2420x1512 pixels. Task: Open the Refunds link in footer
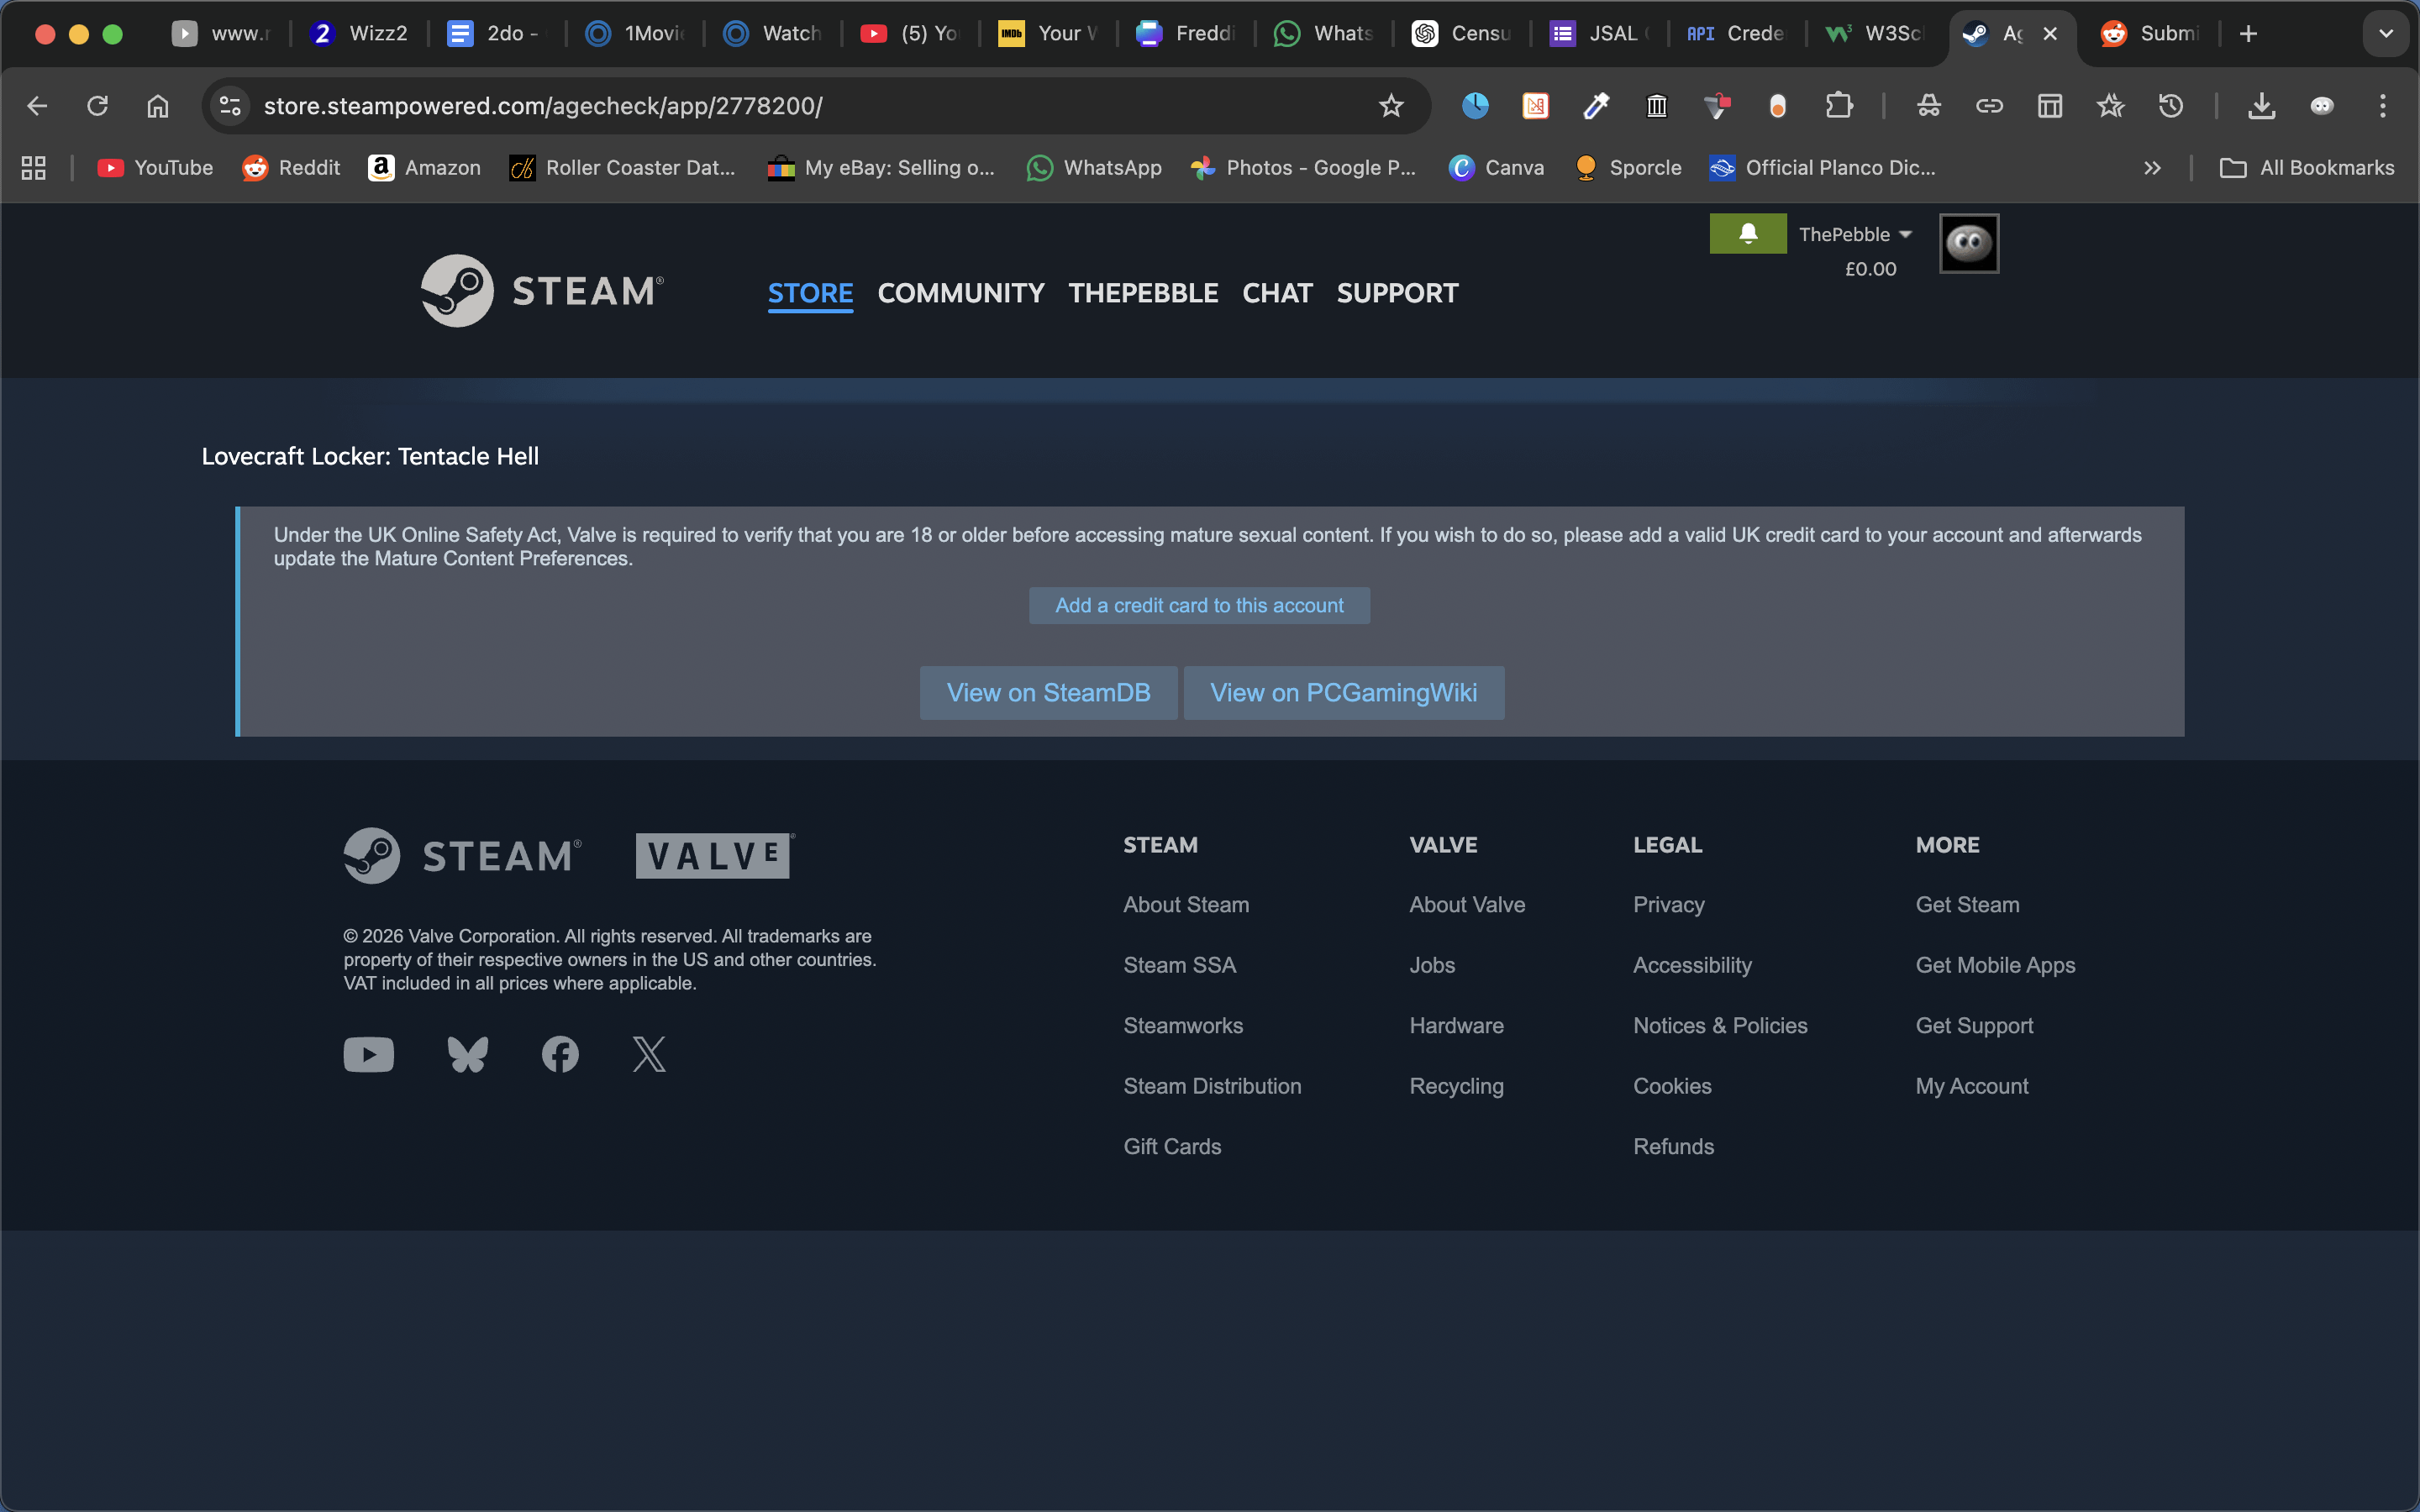(1673, 1146)
